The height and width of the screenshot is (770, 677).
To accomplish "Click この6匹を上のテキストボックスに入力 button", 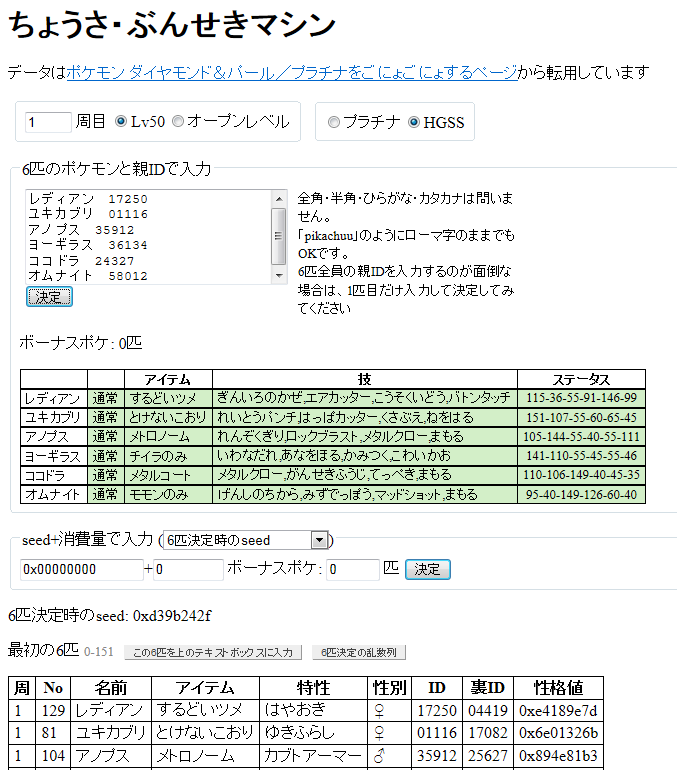I will (x=213, y=652).
